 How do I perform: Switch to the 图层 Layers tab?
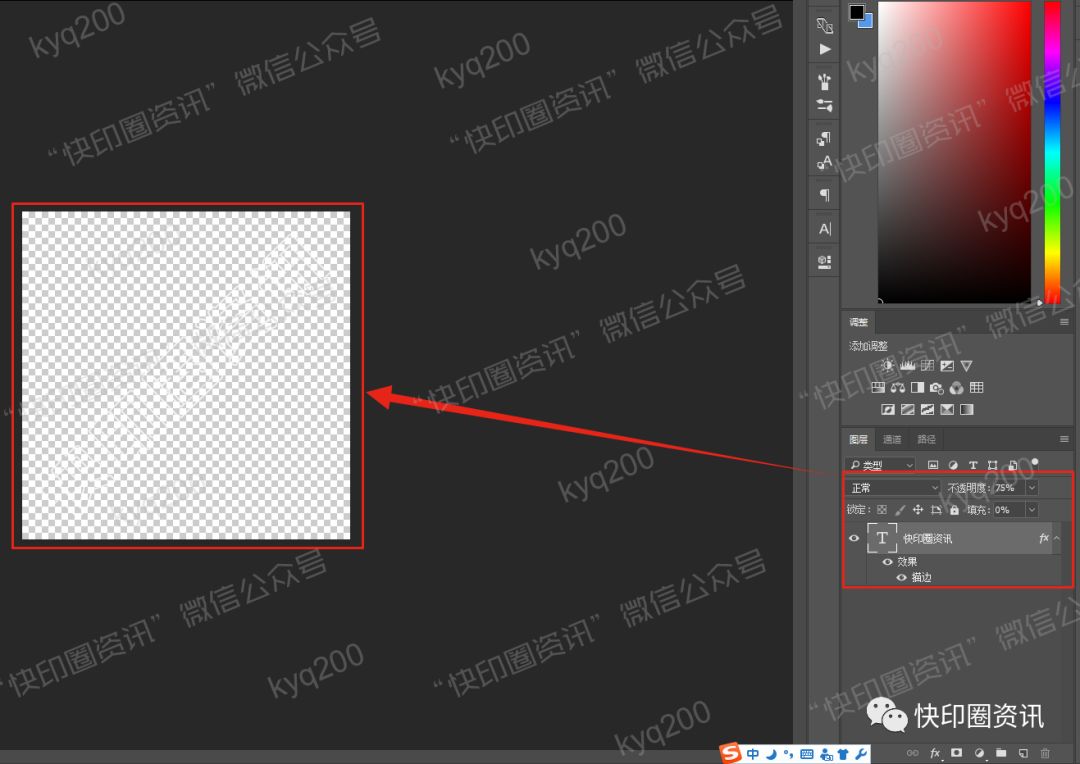[x=858, y=439]
